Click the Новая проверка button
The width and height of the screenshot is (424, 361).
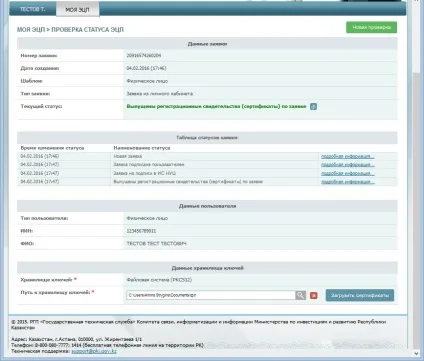[x=371, y=27]
